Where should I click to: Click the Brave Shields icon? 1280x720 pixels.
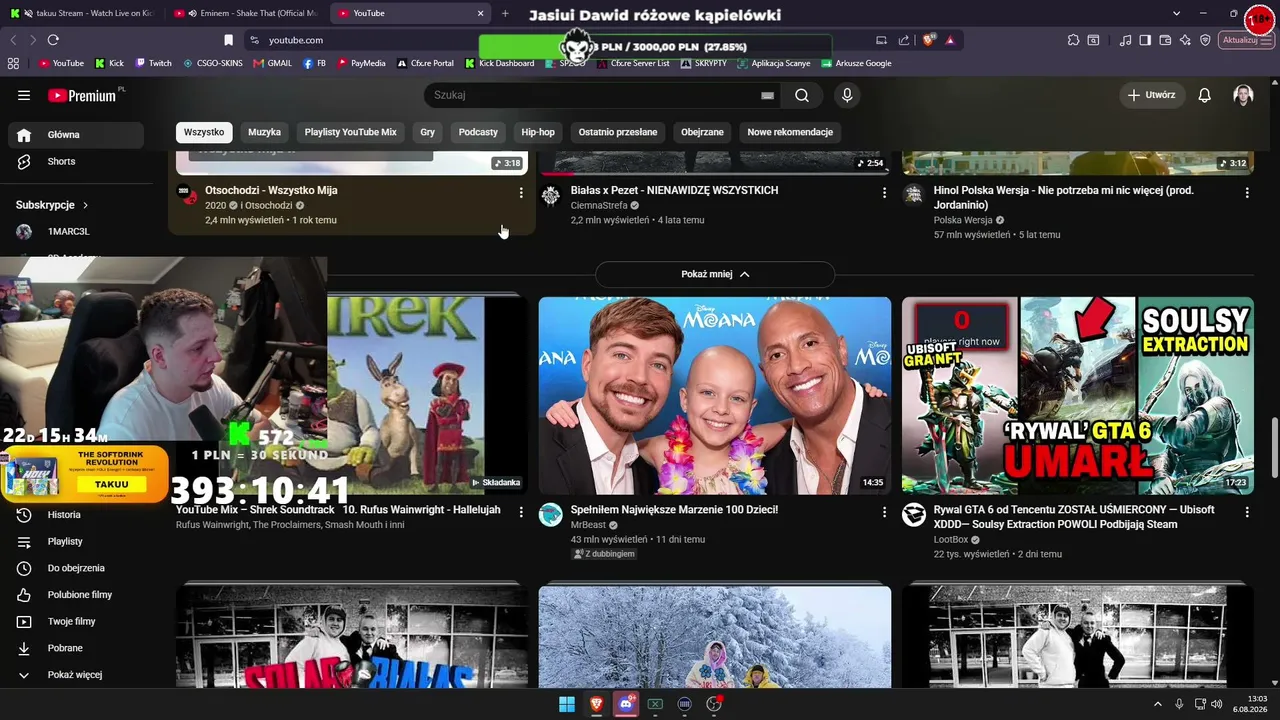pyautogui.click(x=928, y=40)
